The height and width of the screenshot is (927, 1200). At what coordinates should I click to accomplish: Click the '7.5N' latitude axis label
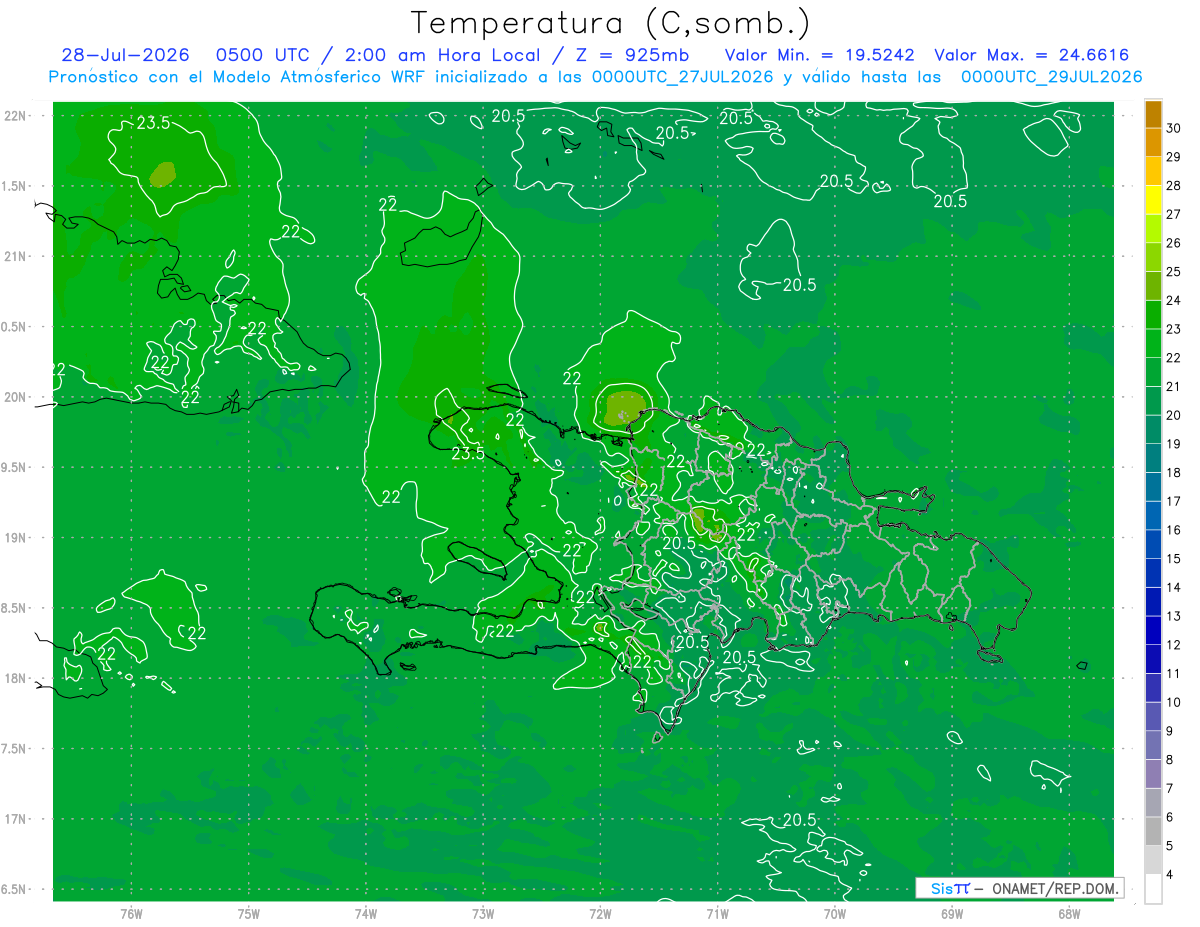[x=15, y=749]
